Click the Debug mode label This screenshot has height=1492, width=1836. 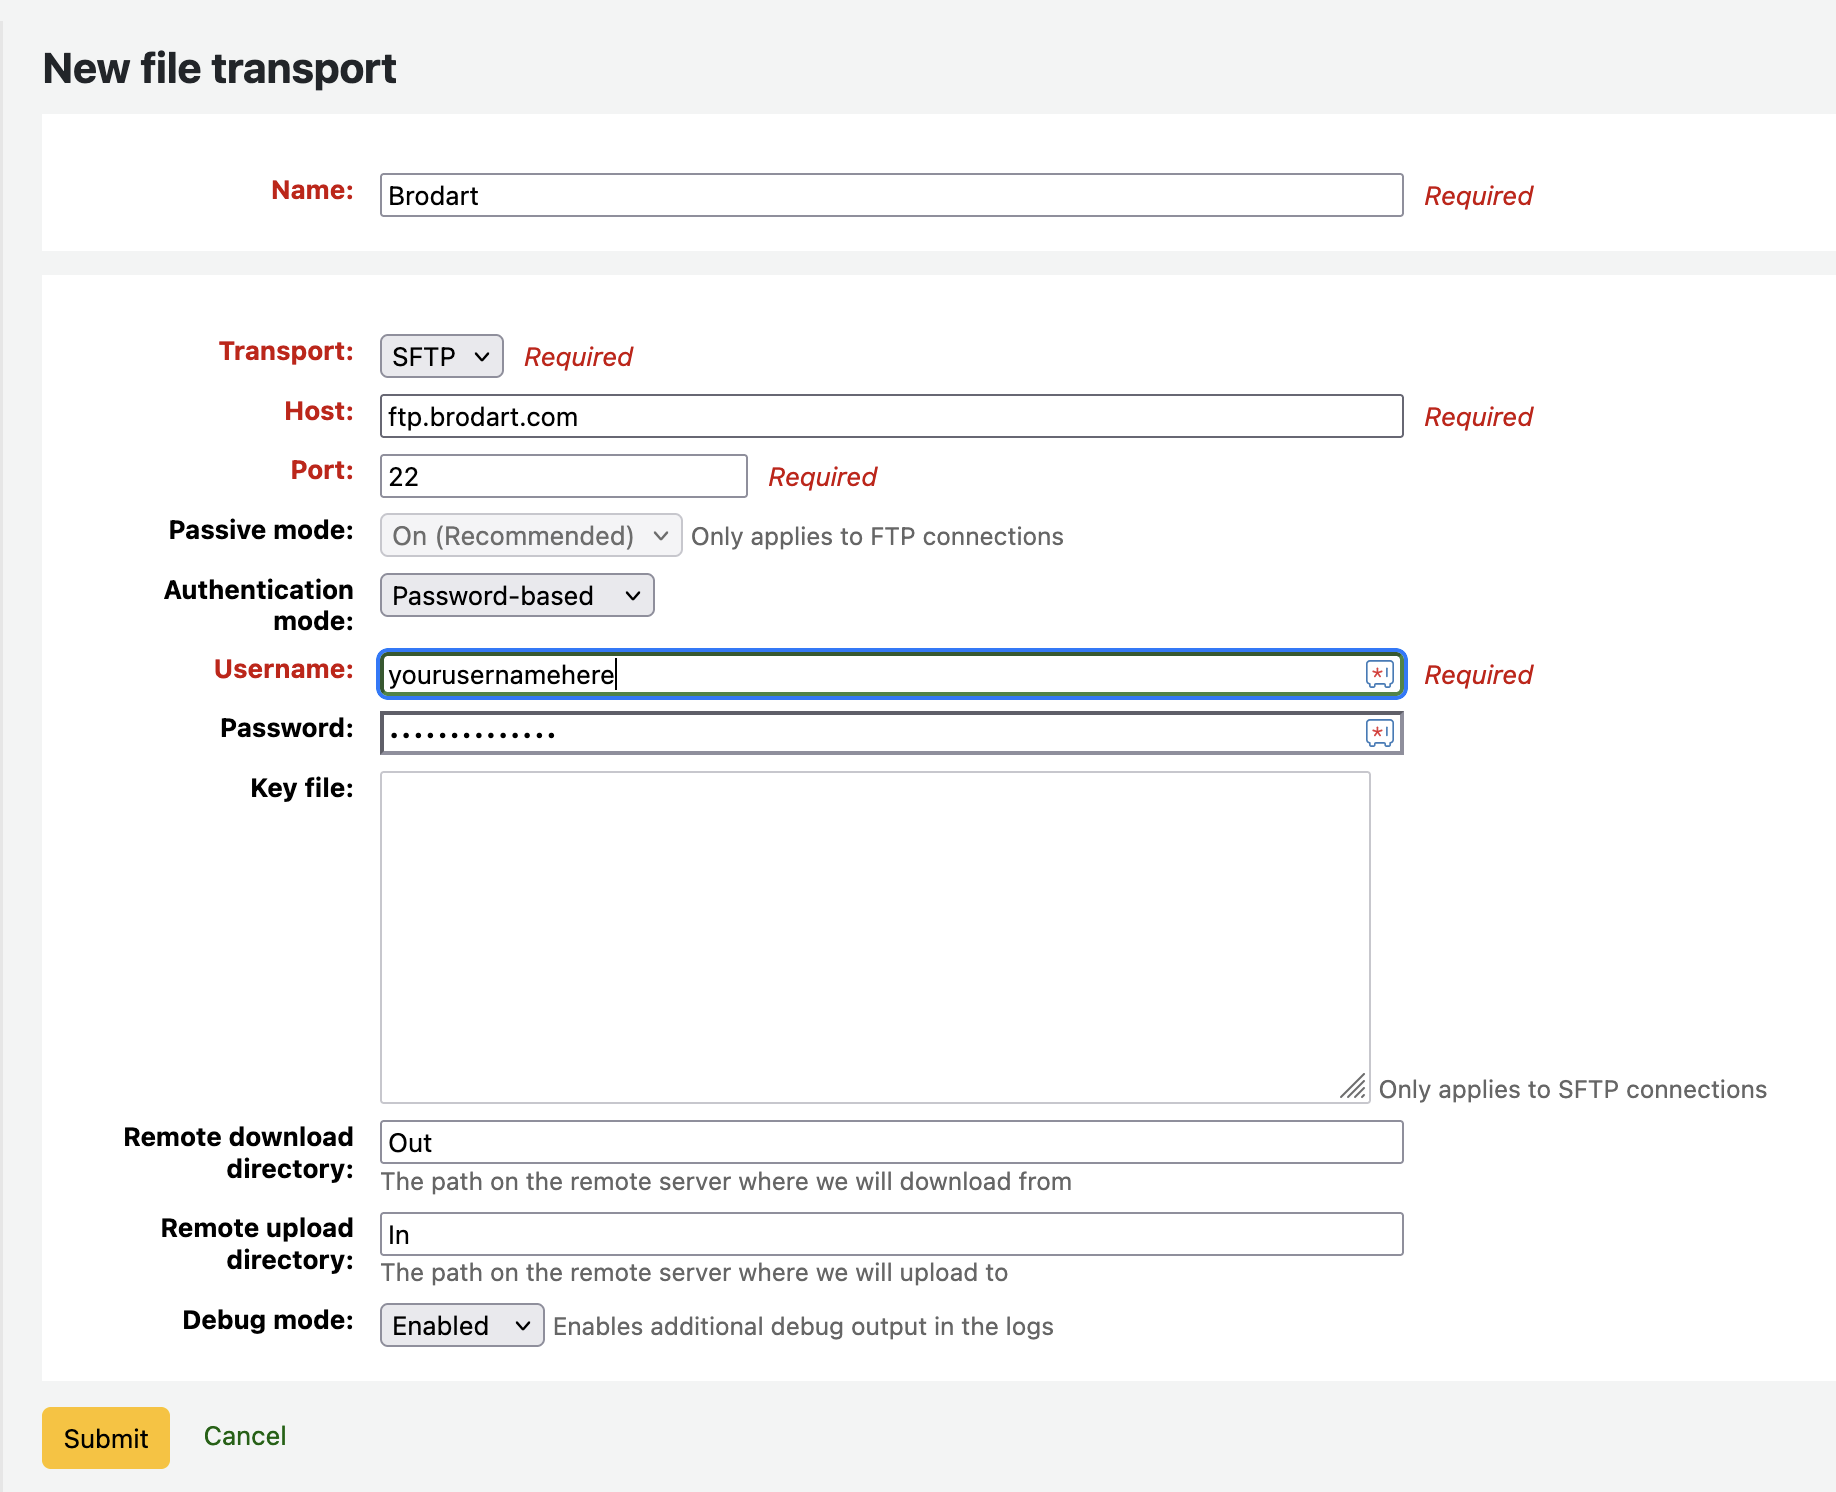pyautogui.click(x=267, y=1320)
